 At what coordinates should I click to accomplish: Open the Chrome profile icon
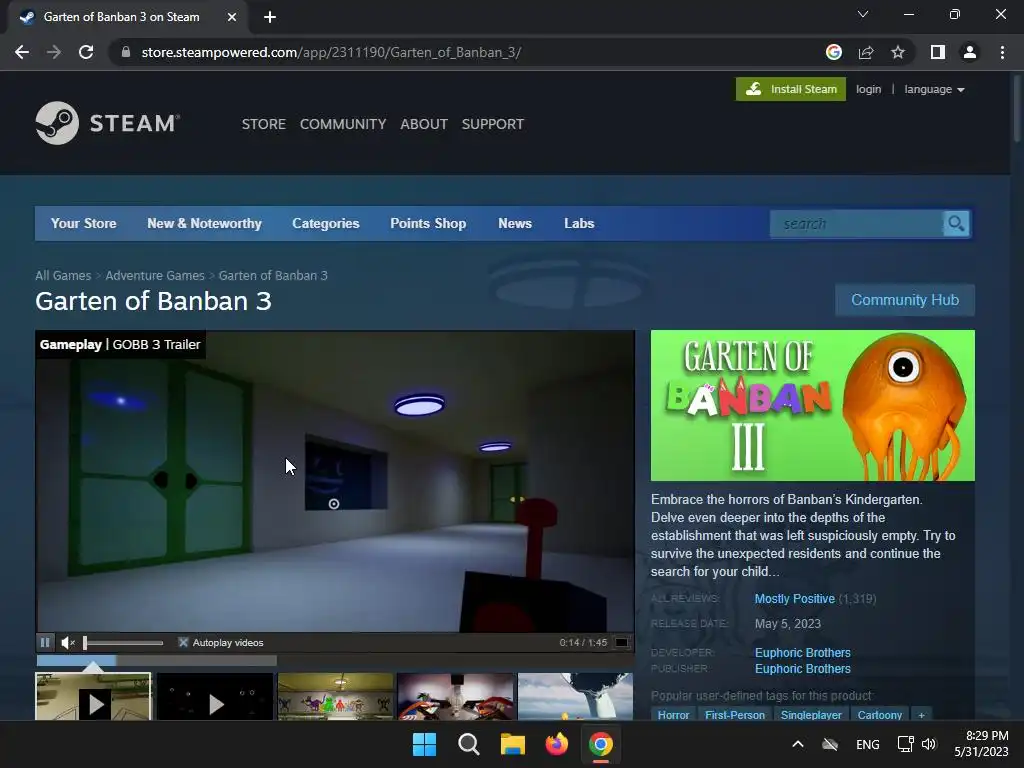tap(970, 52)
